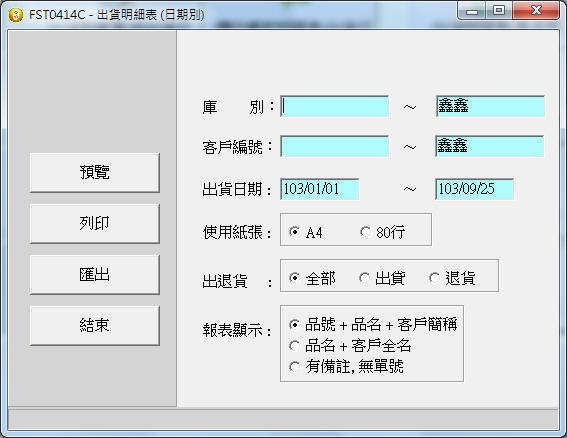Click the end date field 103/09/25
567x438 pixels.
pyautogui.click(x=474, y=189)
